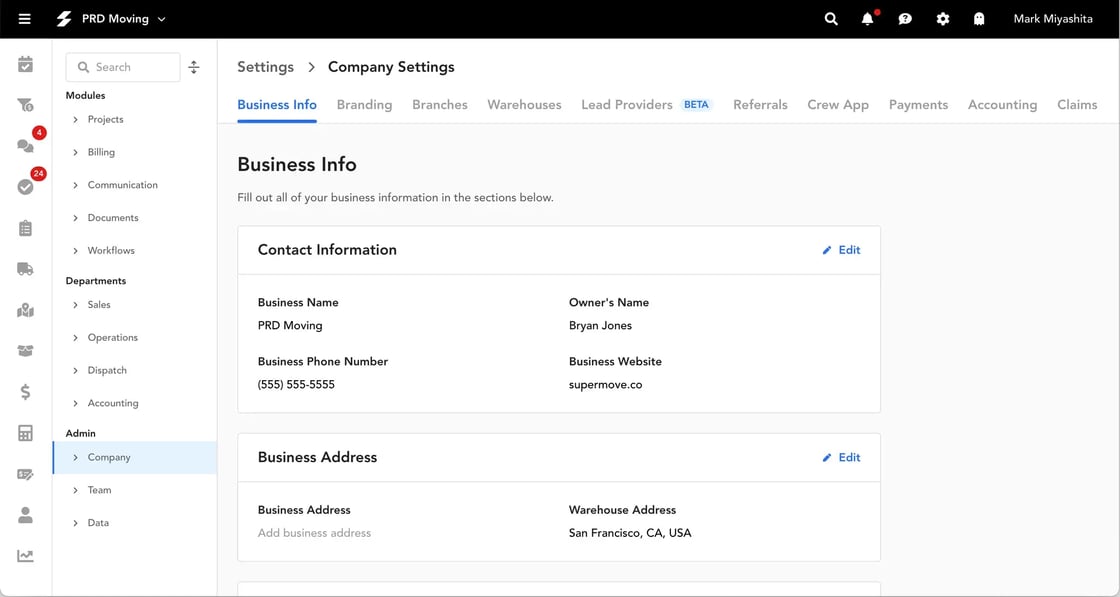Open the help chat bubble icon
Image resolution: width=1120 pixels, height=597 pixels.
(905, 18)
